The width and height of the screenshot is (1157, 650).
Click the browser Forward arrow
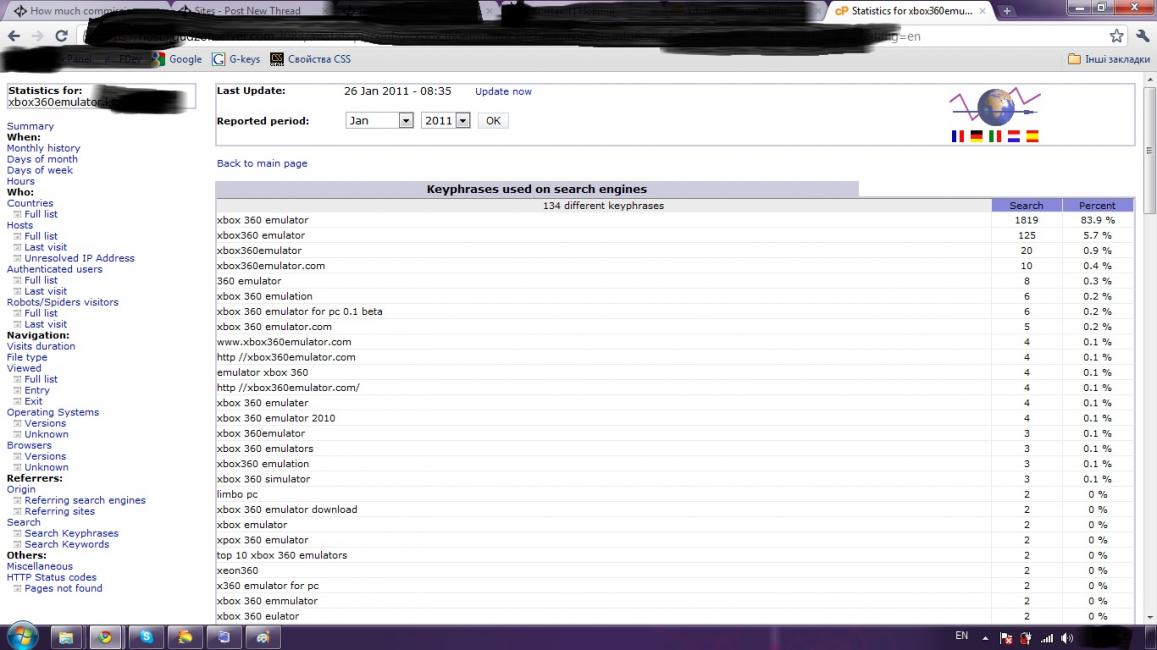[37, 35]
